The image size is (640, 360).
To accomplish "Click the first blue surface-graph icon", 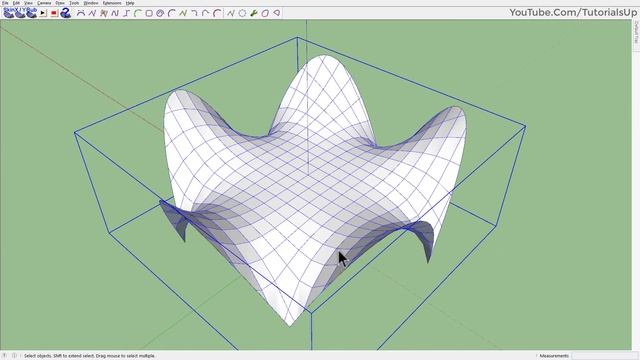I will coord(9,13).
